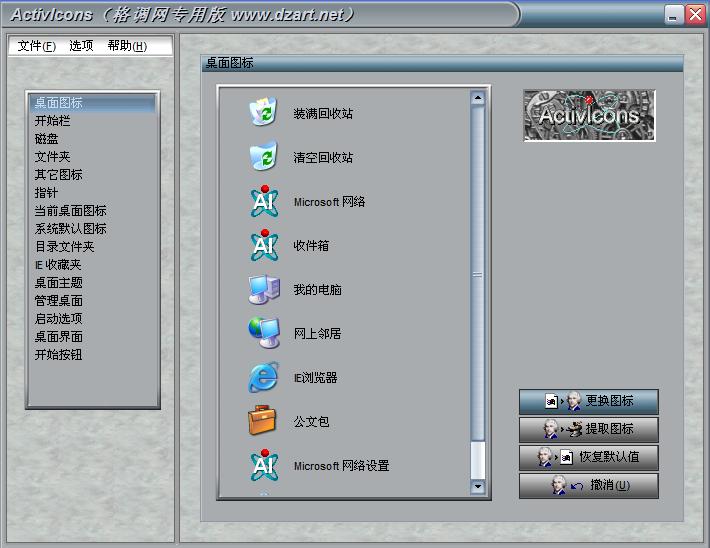Select 启动选项 in the category list

point(93,319)
